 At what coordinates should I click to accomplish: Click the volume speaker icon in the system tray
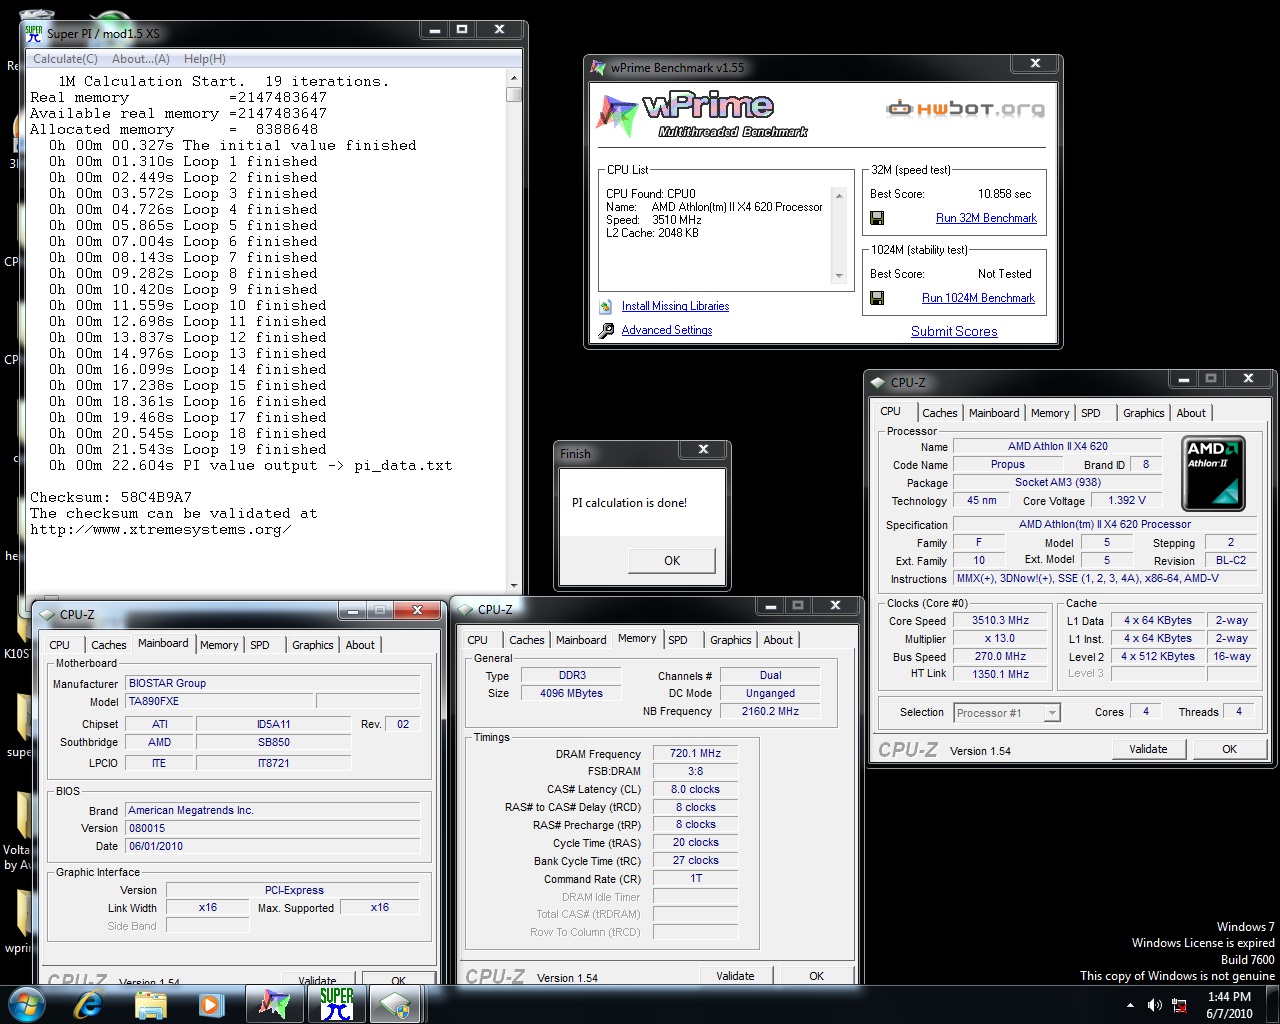click(x=1154, y=1005)
